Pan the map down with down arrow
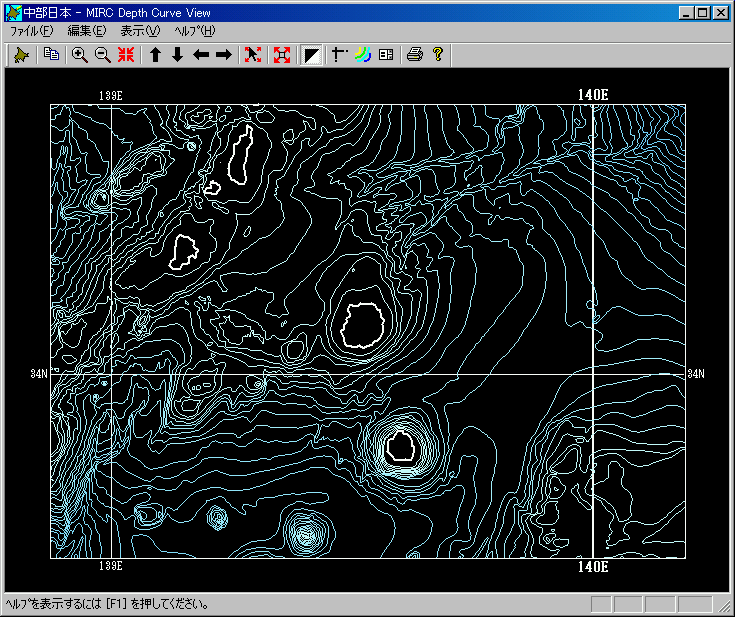Screen dimensions: 735x617 (178, 55)
